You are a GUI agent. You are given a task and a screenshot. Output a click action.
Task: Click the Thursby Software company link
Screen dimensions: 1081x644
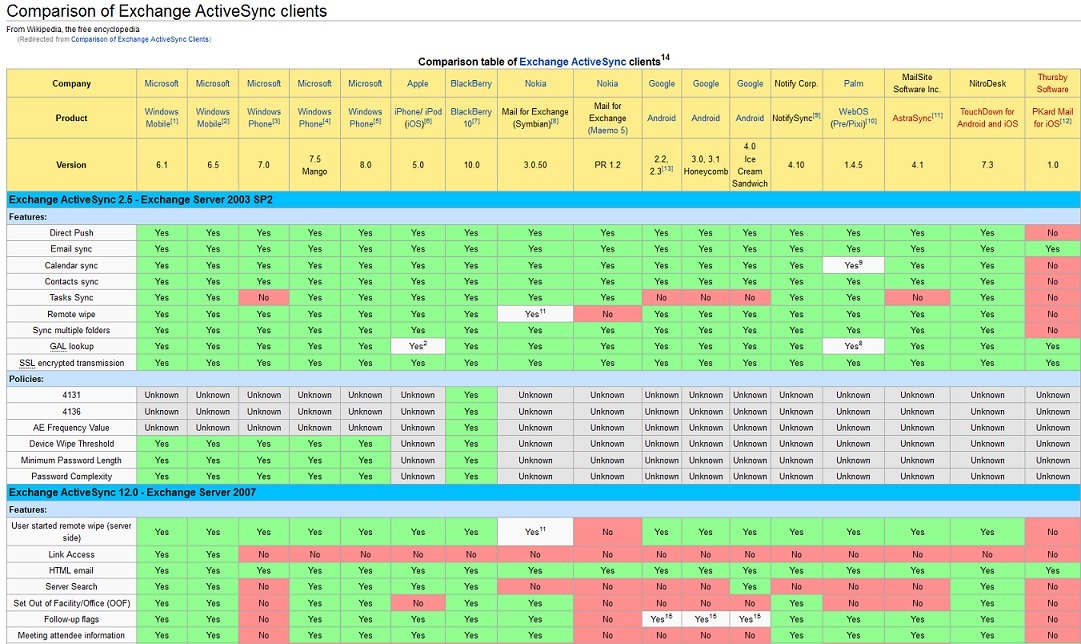click(1053, 83)
